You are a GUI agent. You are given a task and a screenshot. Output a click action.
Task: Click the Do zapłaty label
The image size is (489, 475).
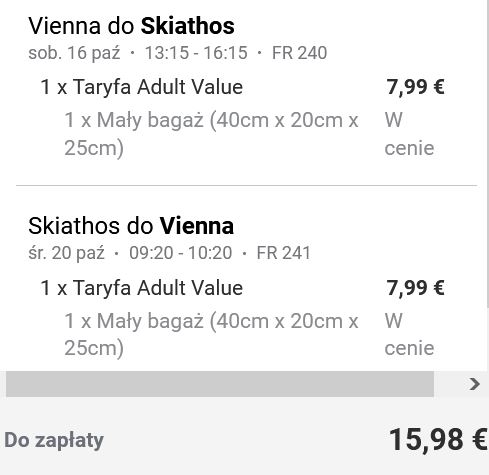pos(54,441)
